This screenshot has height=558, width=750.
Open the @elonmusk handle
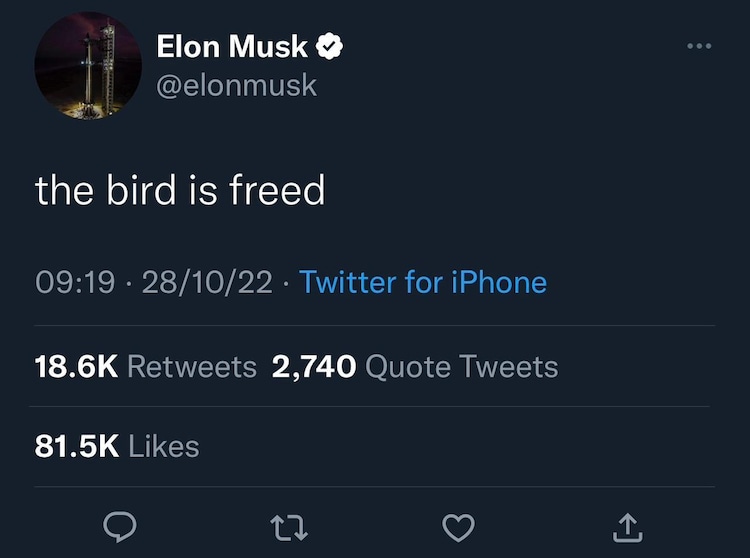pyautogui.click(x=236, y=86)
